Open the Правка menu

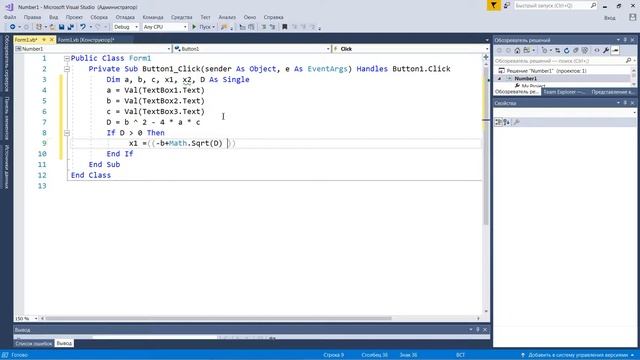coord(32,17)
